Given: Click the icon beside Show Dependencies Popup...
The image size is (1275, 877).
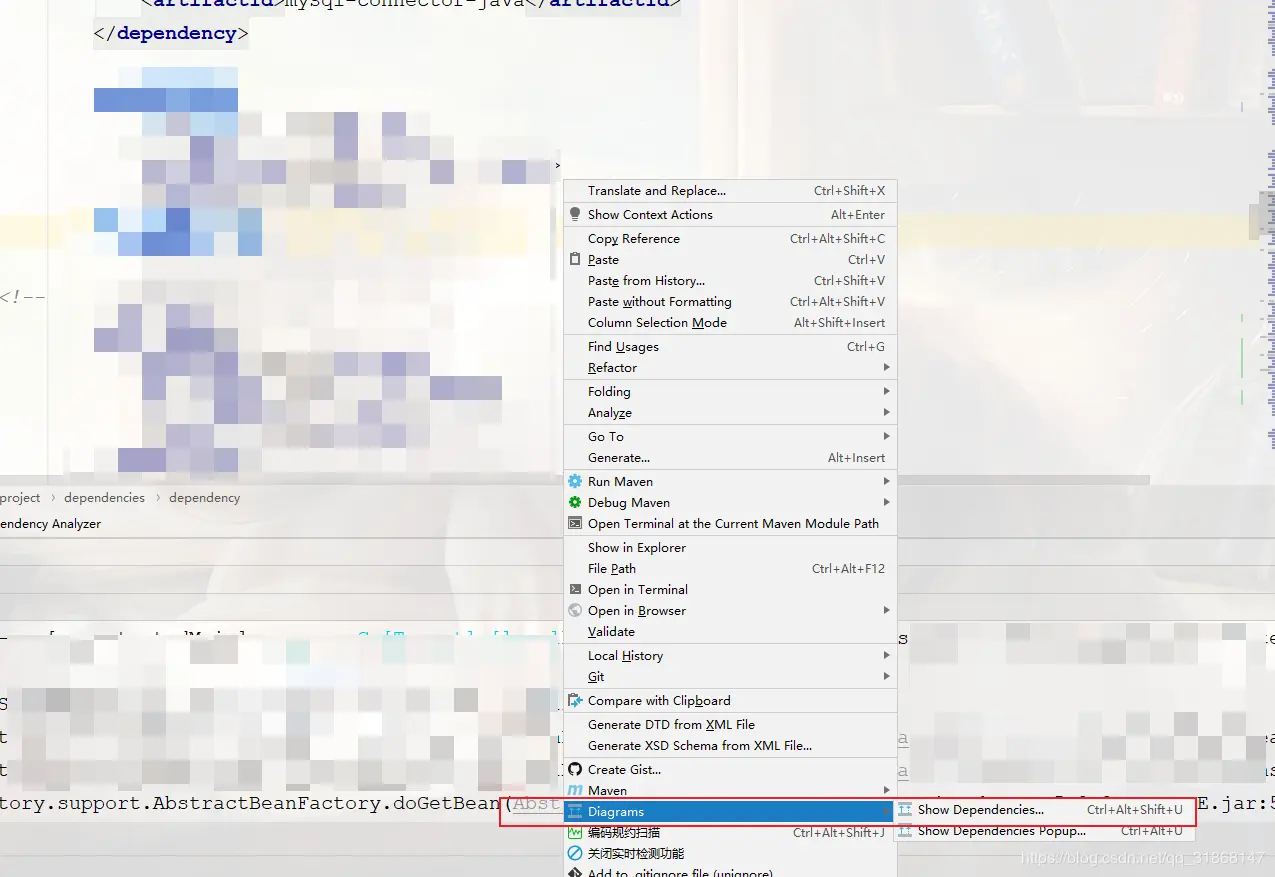Looking at the screenshot, I should click(x=905, y=831).
